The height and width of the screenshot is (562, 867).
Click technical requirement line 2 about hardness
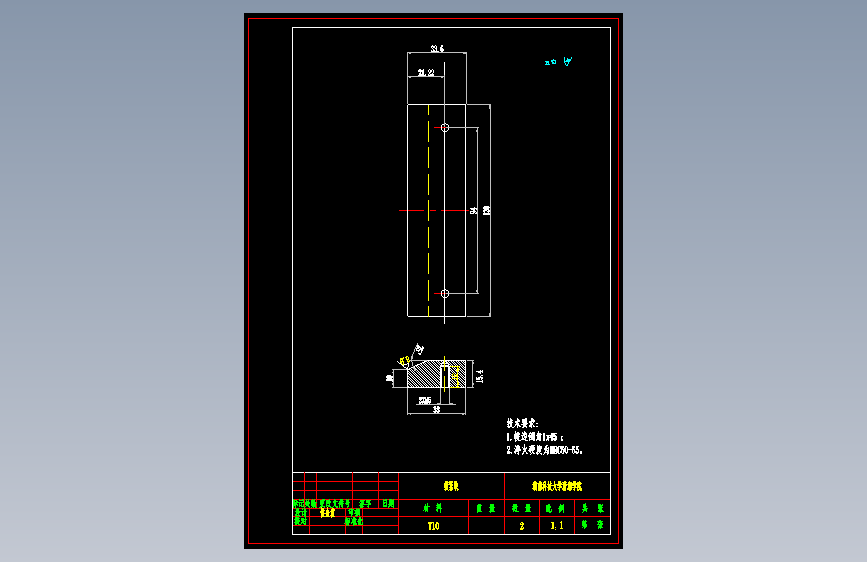545,450
